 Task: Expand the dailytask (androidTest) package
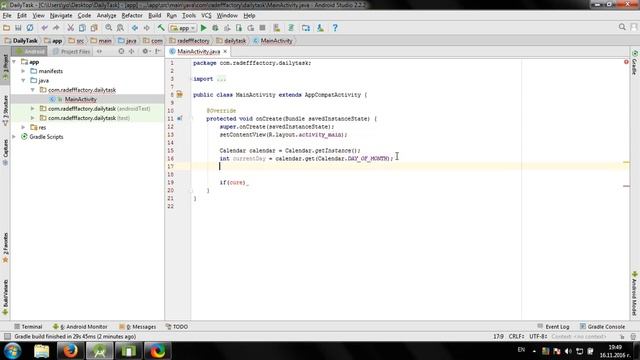(33, 109)
